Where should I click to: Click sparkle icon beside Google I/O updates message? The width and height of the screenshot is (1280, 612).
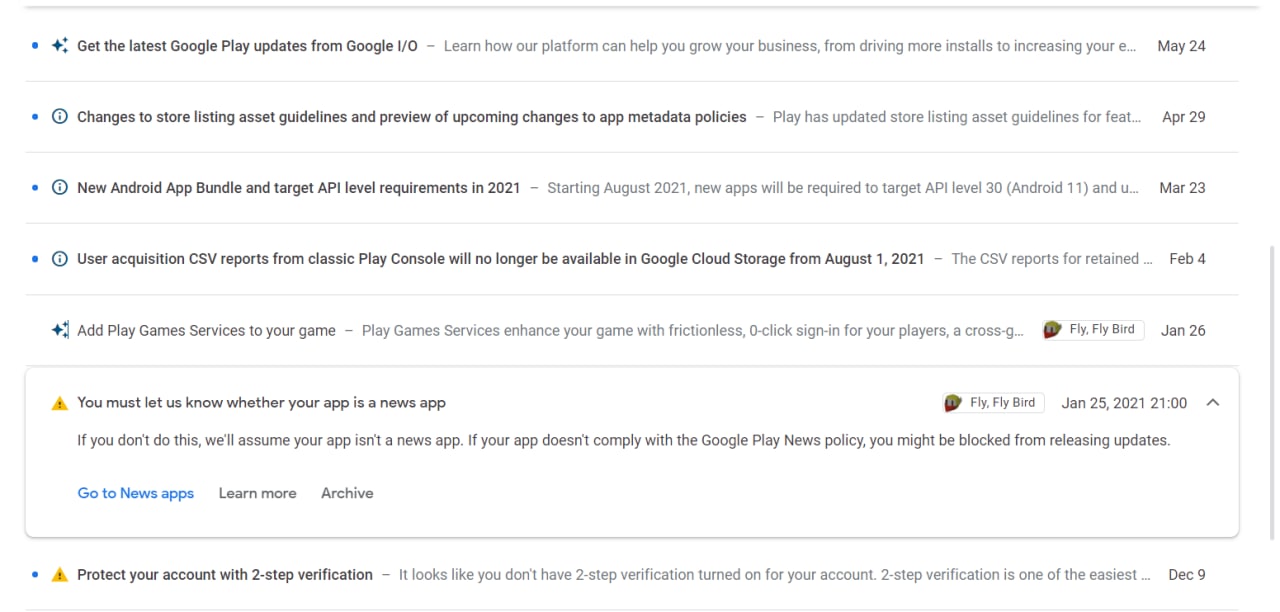point(60,46)
